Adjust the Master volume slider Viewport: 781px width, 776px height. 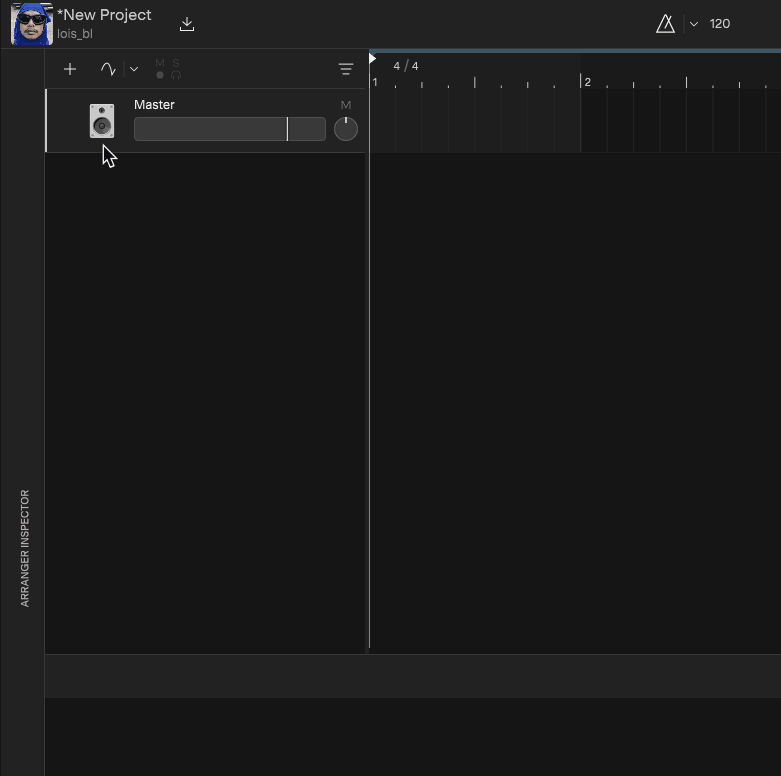(x=230, y=129)
